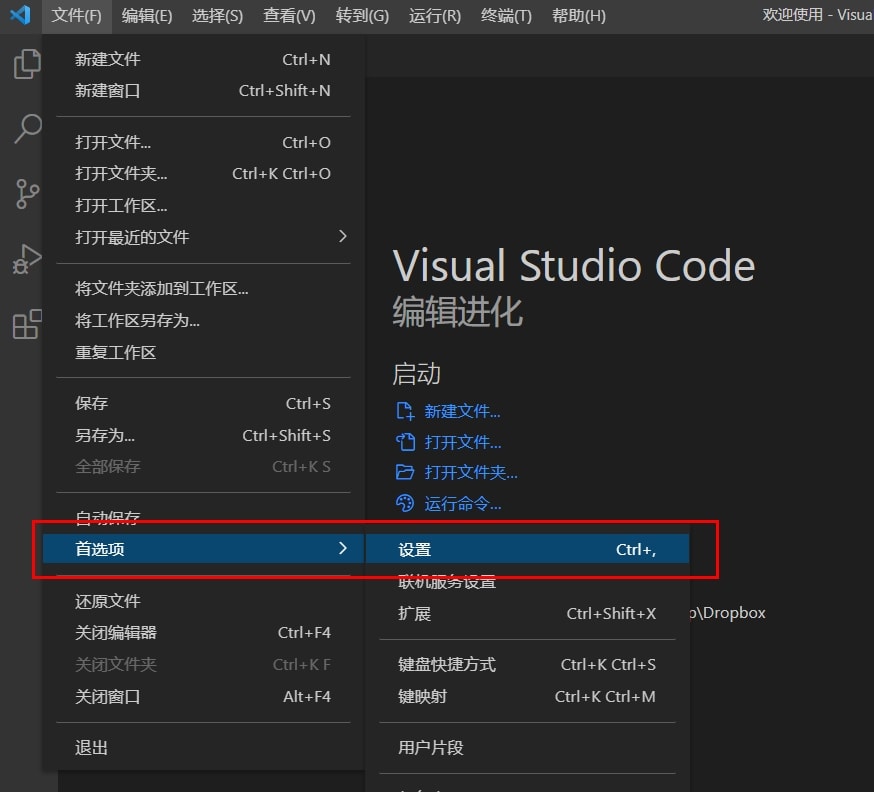Image resolution: width=874 pixels, height=792 pixels.
Task: Open the 查看(V) menu
Action: [x=289, y=16]
